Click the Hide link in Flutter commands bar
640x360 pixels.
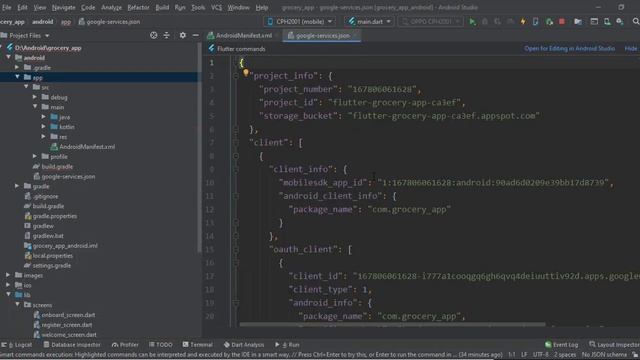pos(631,49)
